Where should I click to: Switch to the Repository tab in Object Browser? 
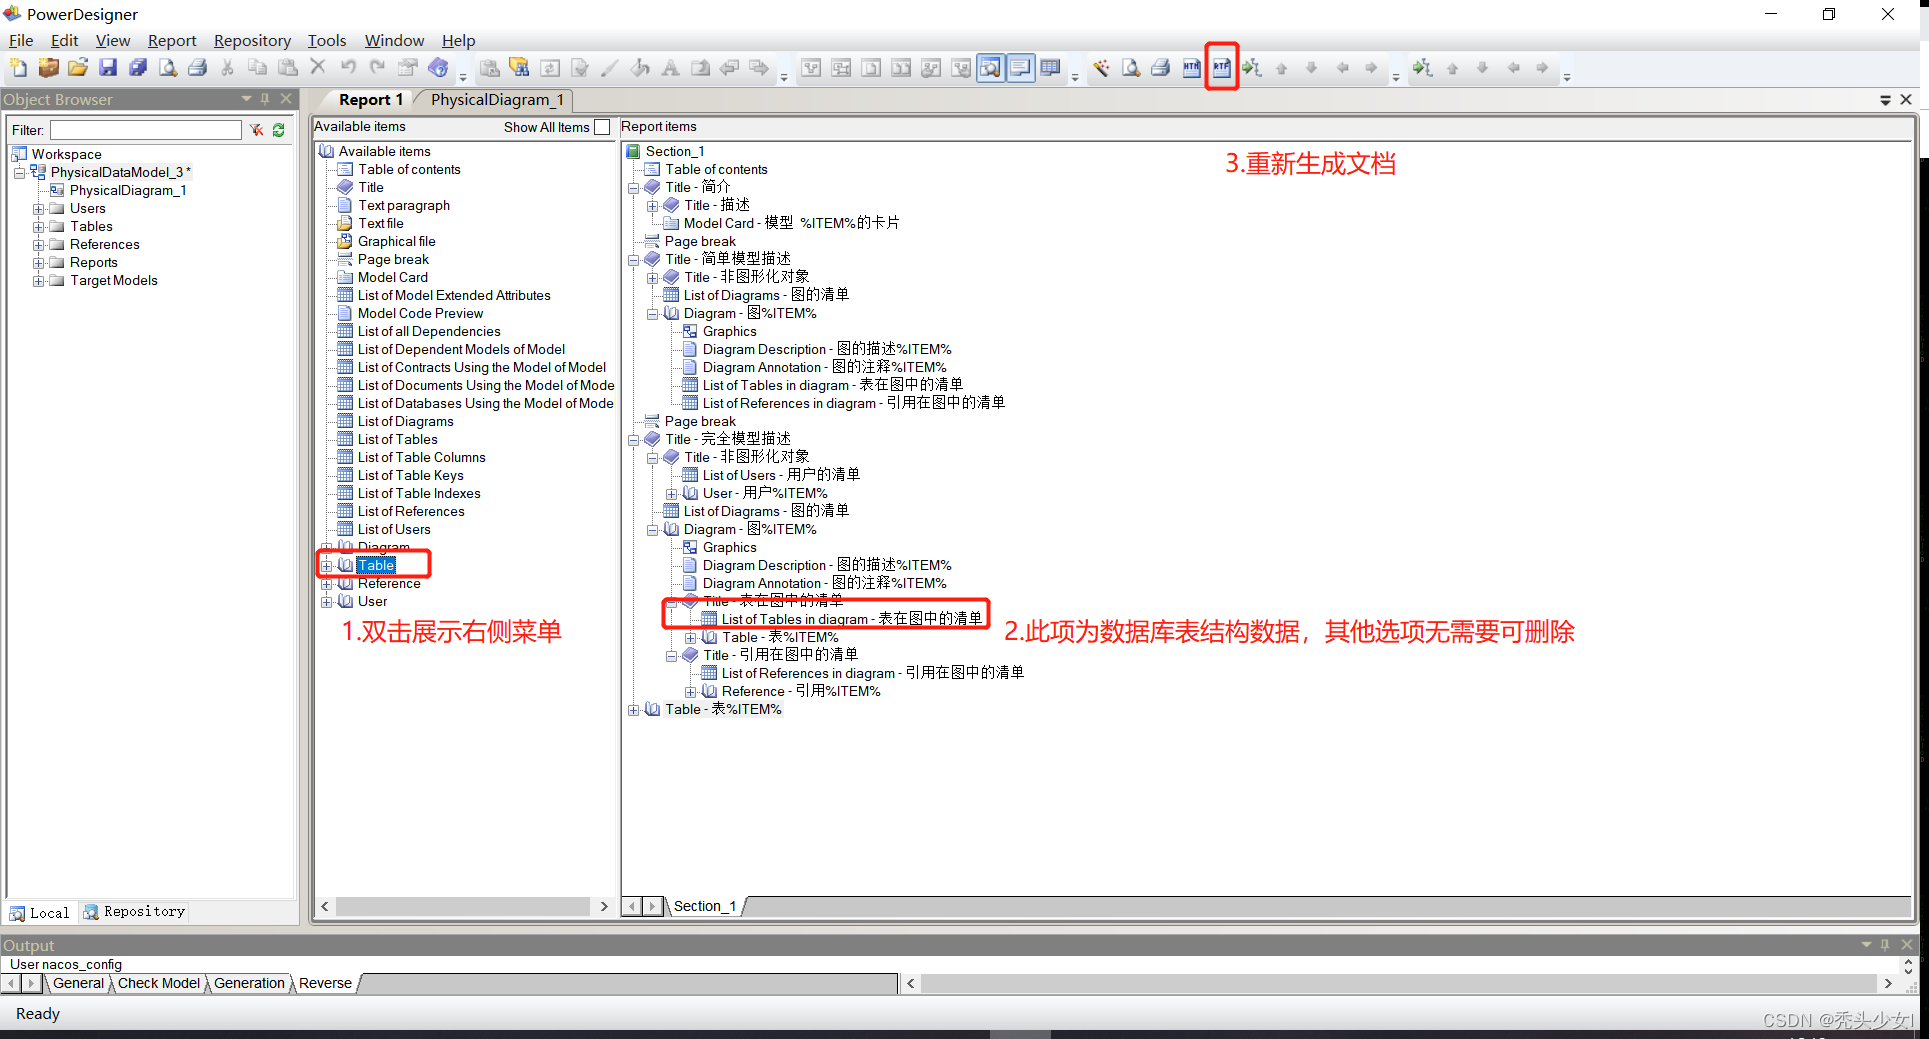(x=135, y=912)
